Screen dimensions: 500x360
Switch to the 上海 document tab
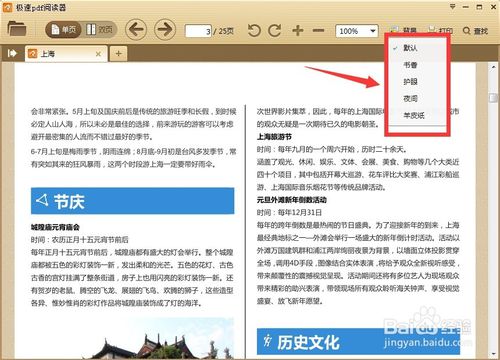[66, 54]
